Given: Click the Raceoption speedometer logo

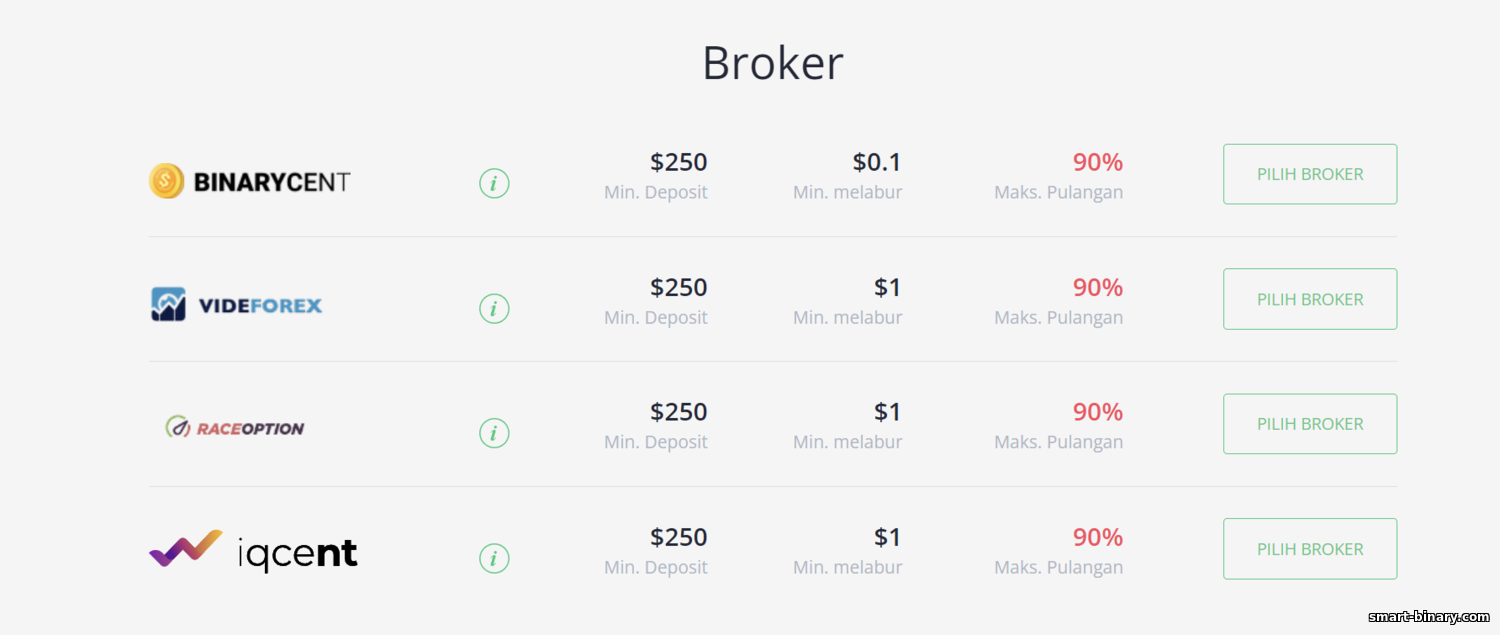Looking at the screenshot, I should [x=178, y=427].
